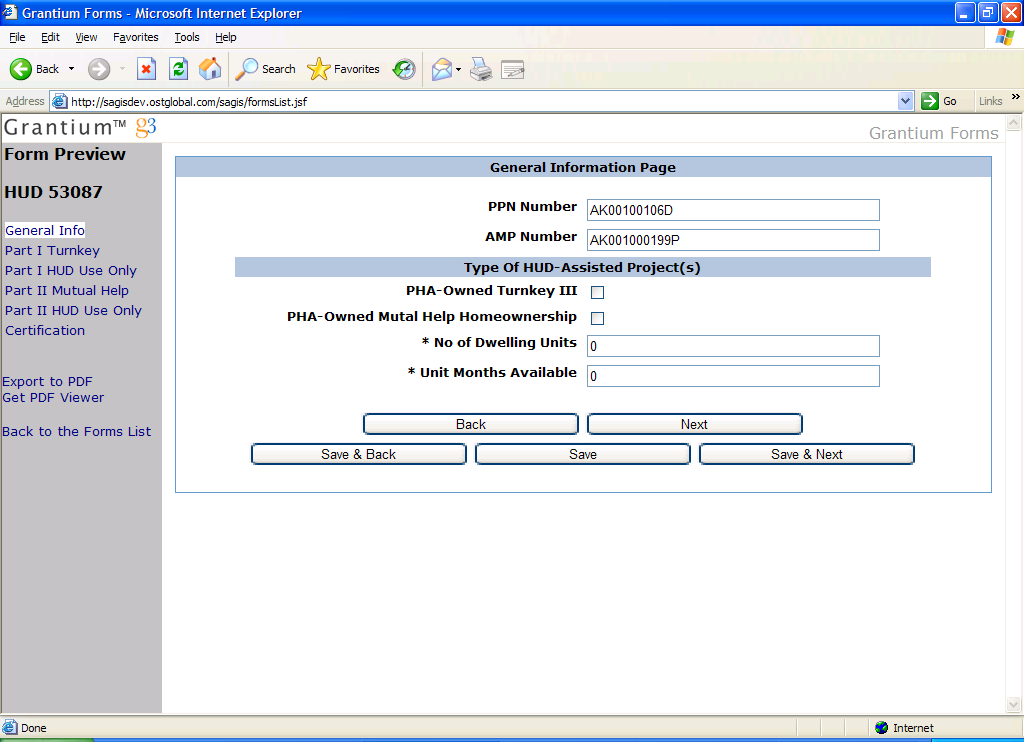Click the IE icon in the title bar
1024x742 pixels.
pos(10,12)
